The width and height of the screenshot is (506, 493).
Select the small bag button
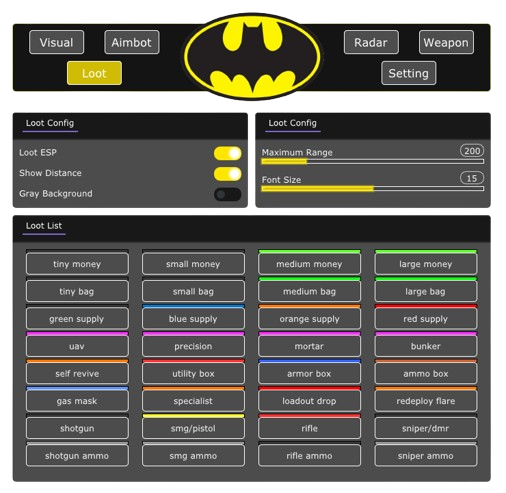pyautogui.click(x=193, y=291)
